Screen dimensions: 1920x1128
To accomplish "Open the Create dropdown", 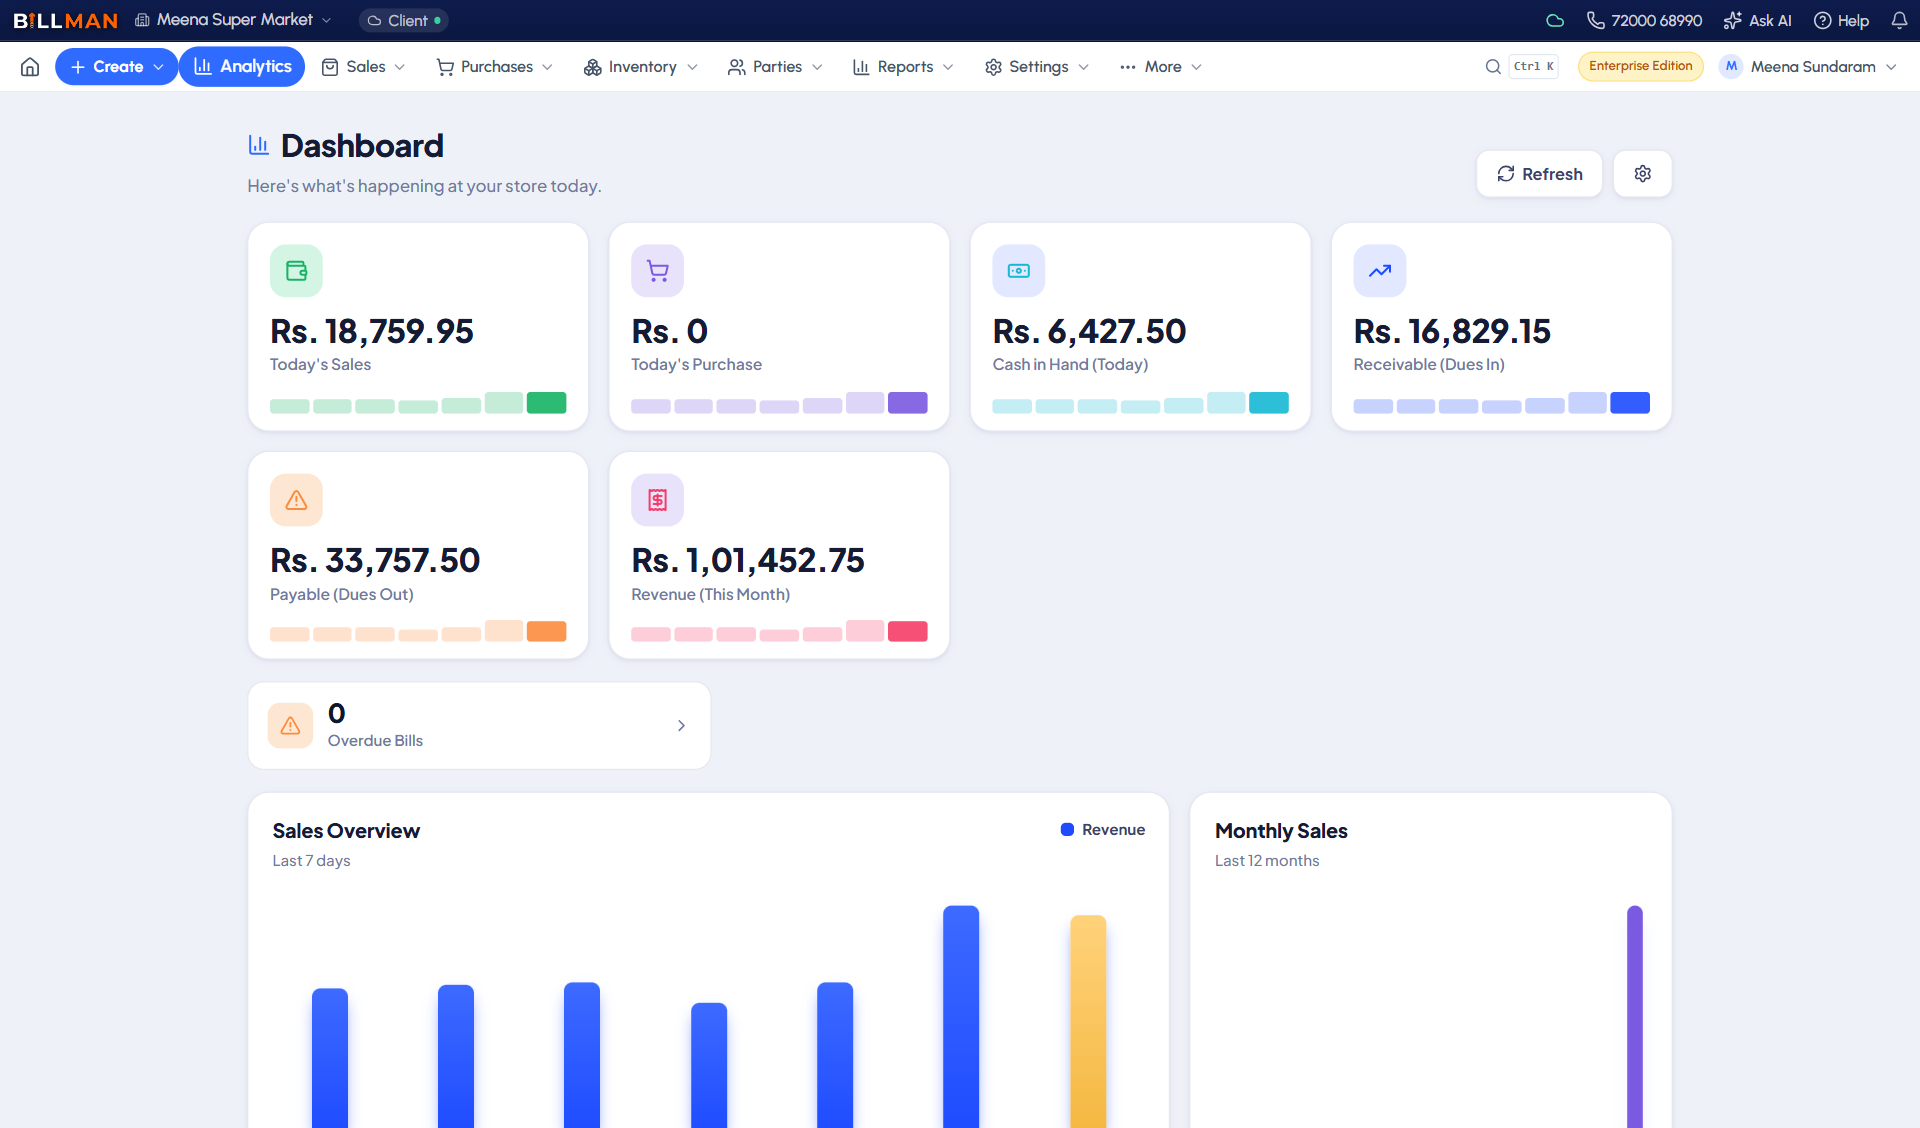I will pyautogui.click(x=116, y=67).
